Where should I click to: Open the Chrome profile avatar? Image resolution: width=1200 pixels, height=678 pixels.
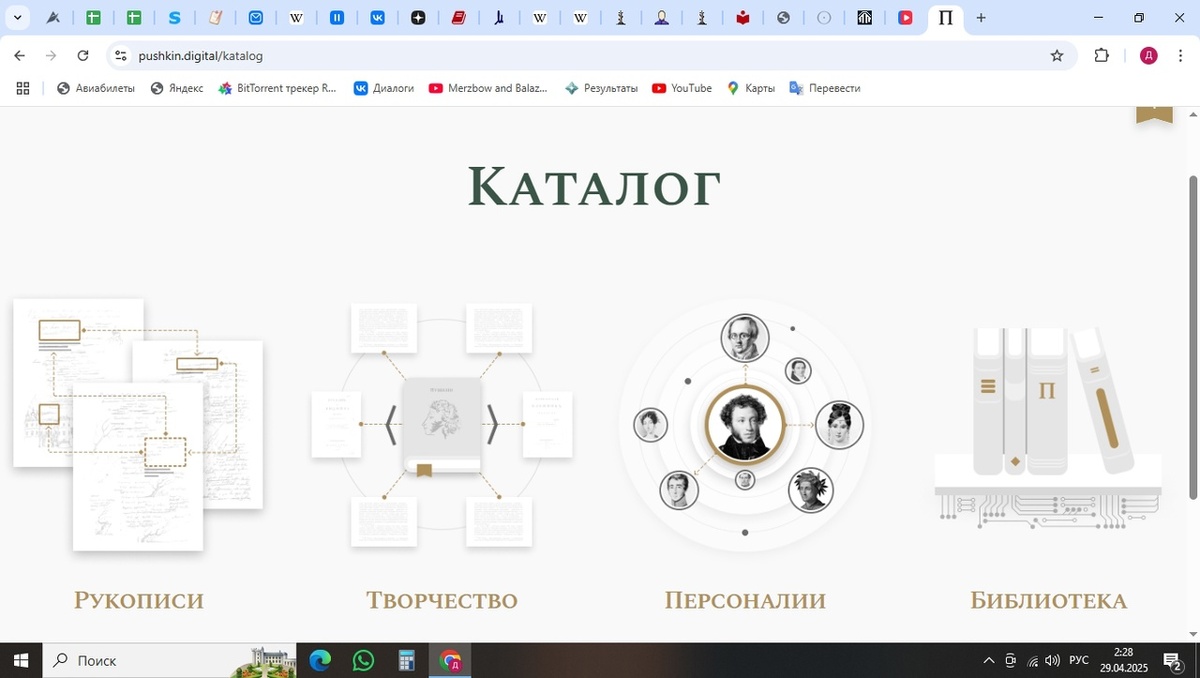(x=1148, y=56)
